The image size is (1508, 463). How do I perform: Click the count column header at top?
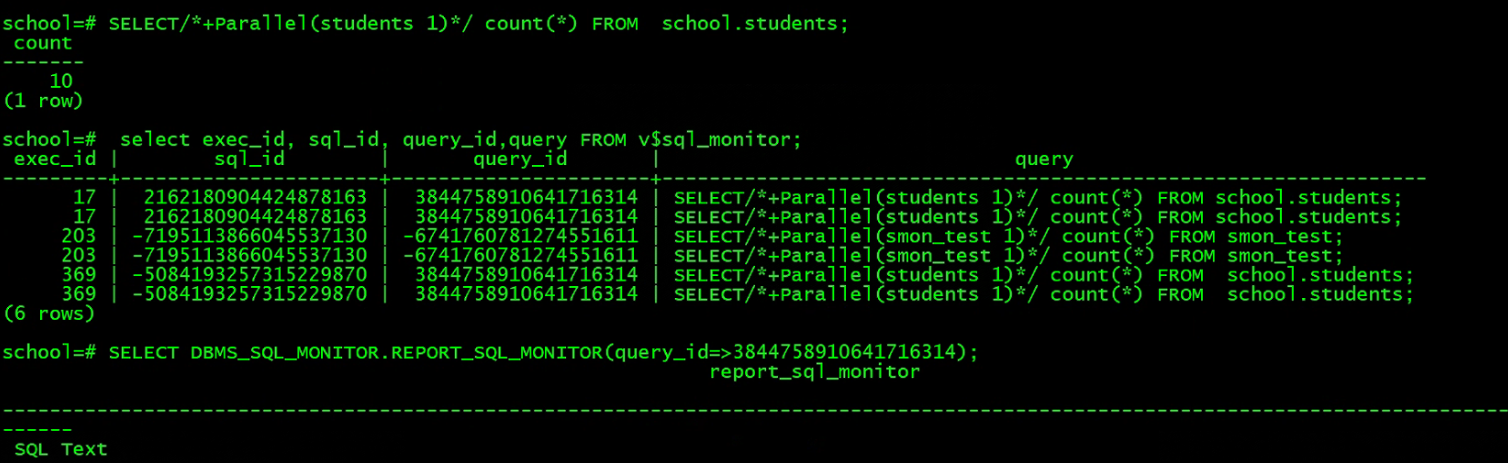pyautogui.click(x=43, y=43)
